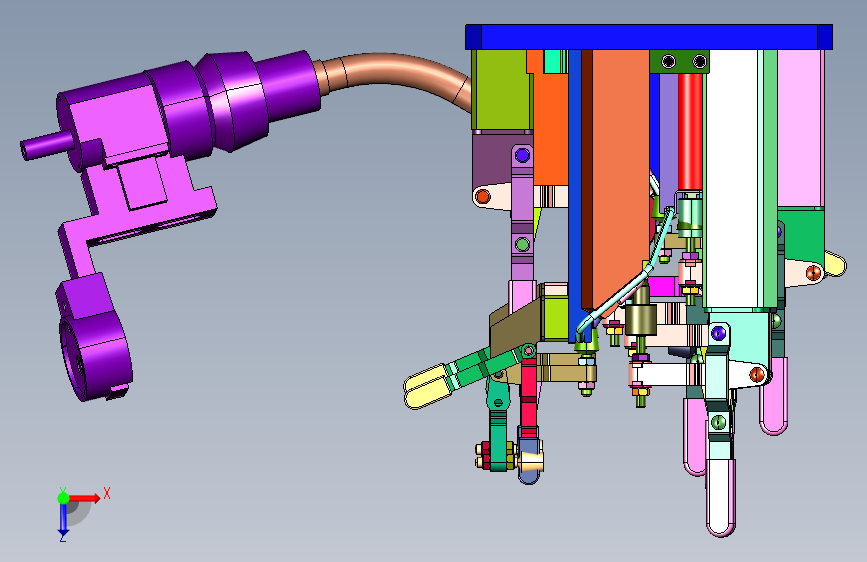Select the light pink block under the plate
Screen dimensions: 867x562
point(800,128)
